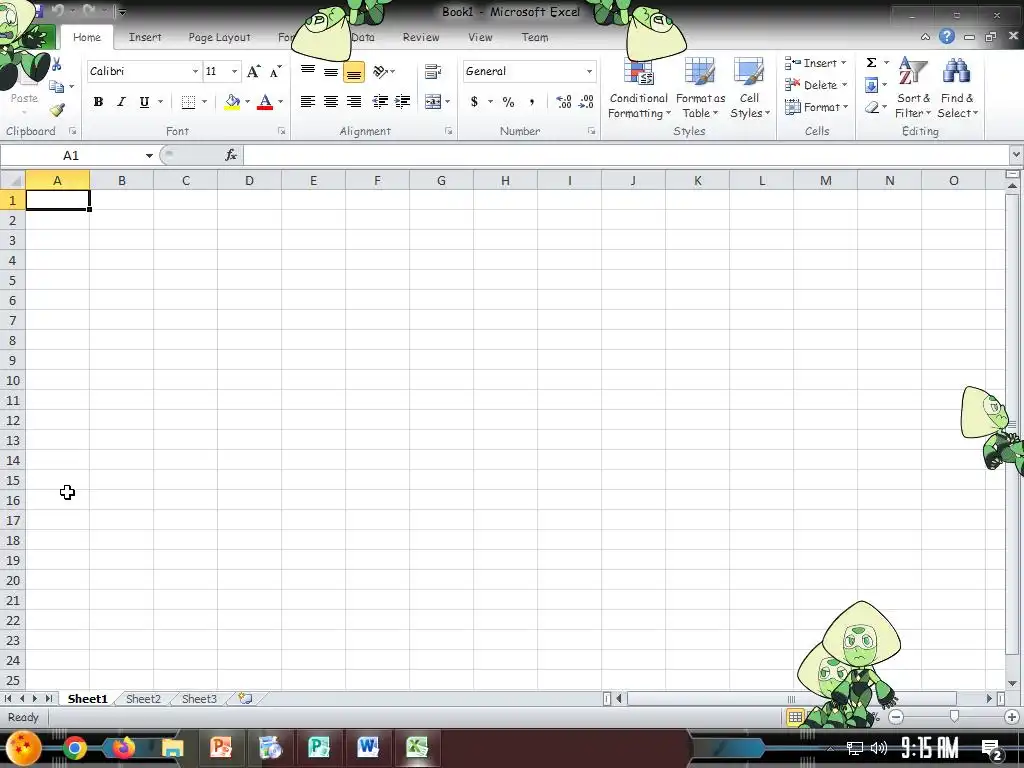Image resolution: width=1024 pixels, height=768 pixels.
Task: Increase indent of cell
Action: (402, 101)
